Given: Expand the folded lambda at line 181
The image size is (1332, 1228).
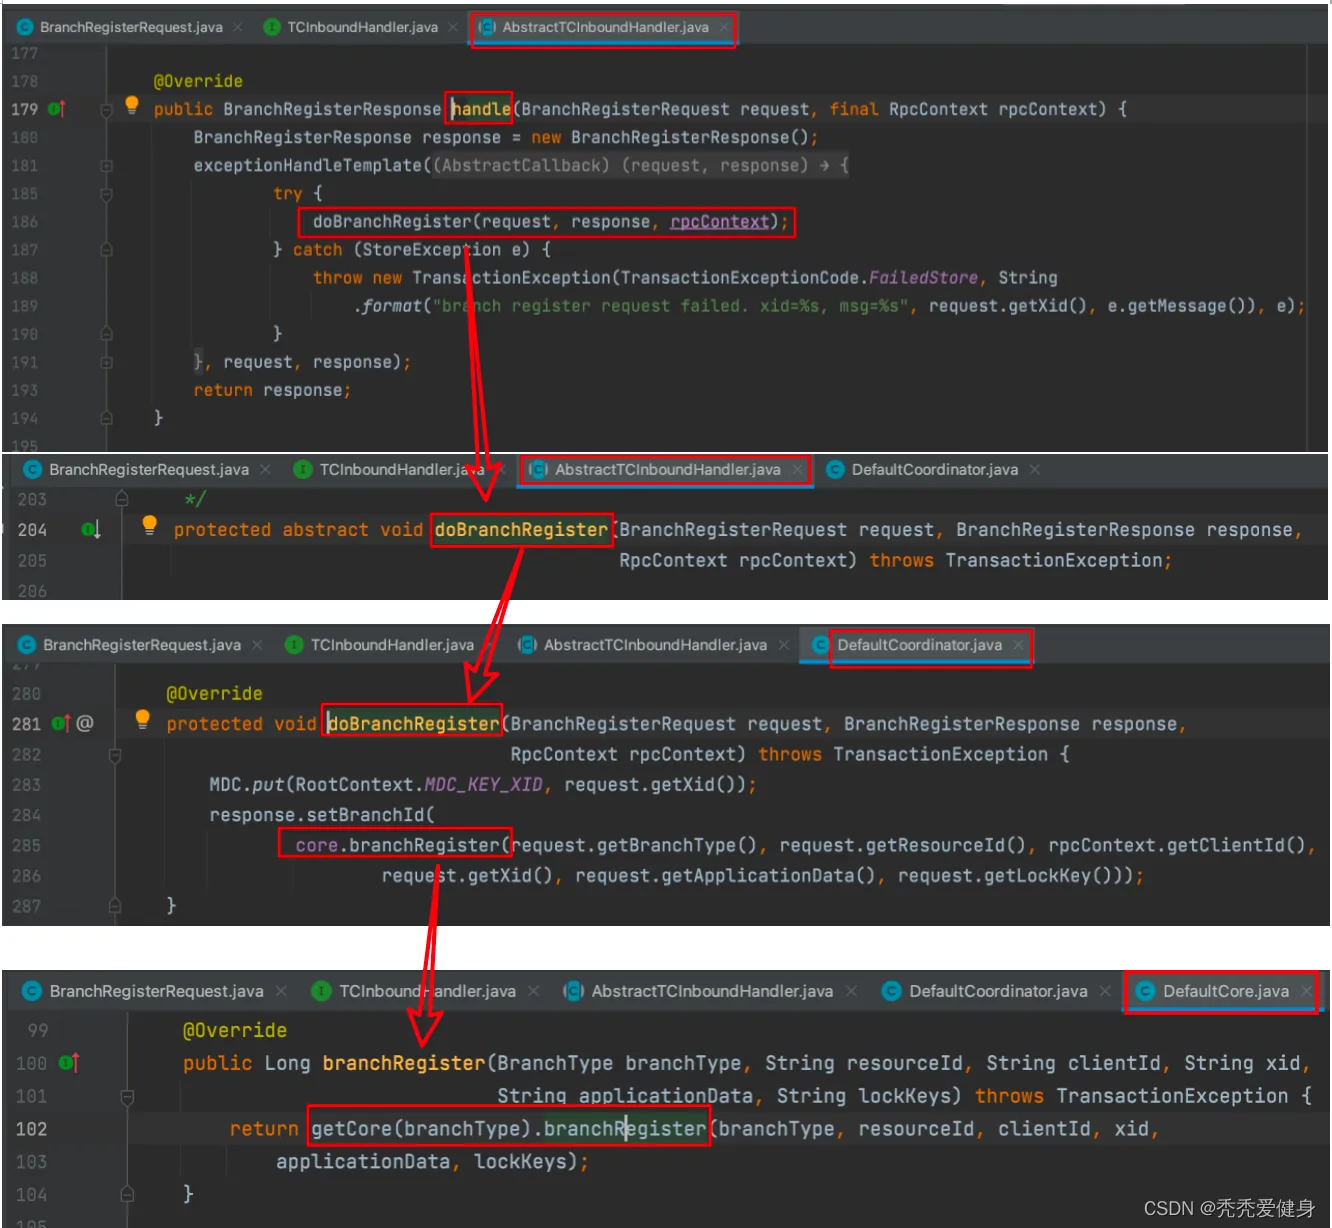Looking at the screenshot, I should (106, 166).
